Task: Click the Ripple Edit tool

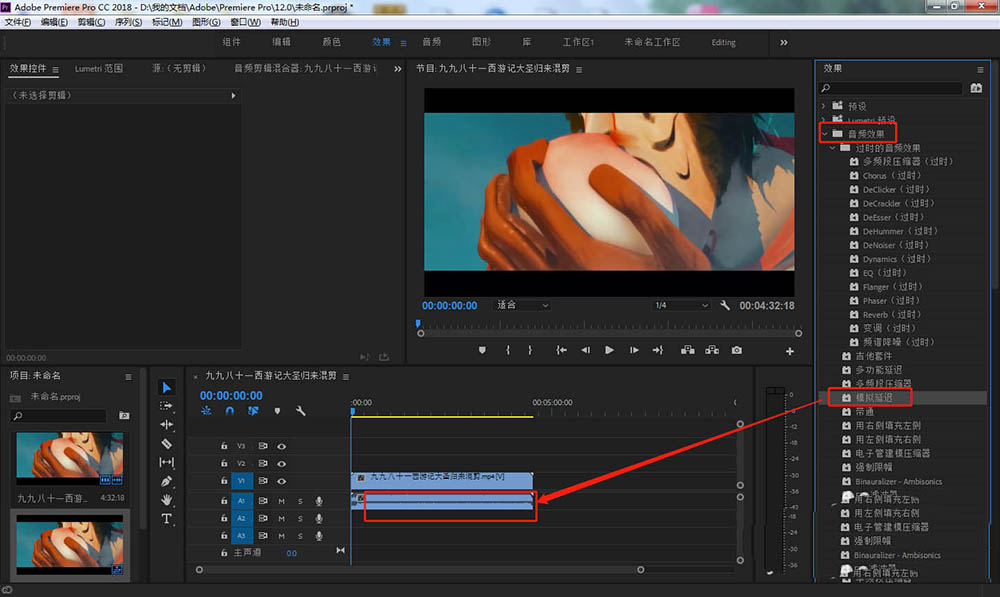Action: coord(167,424)
